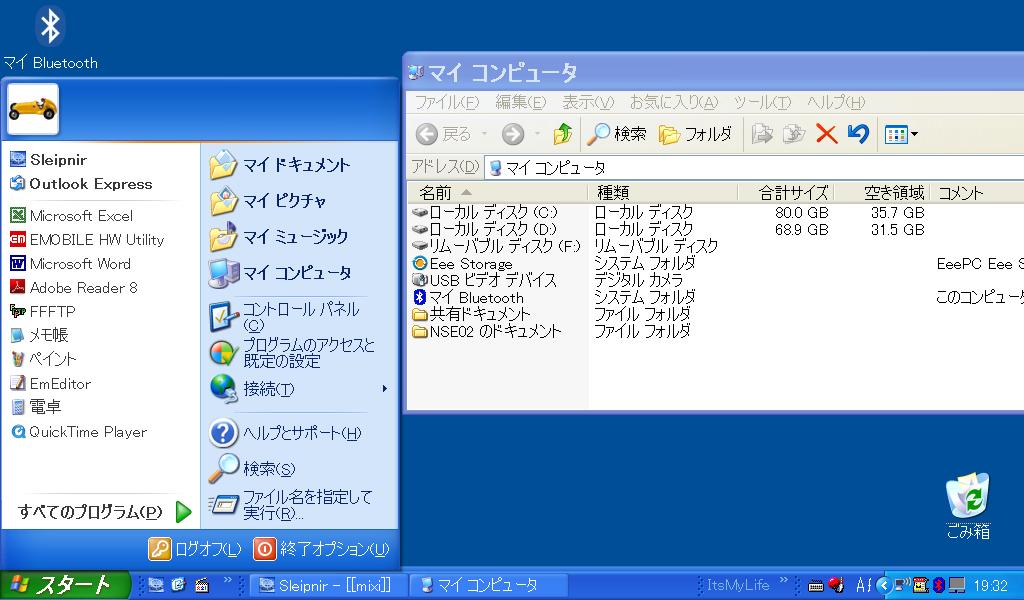This screenshot has width=1024, height=600.
Task: Select ローカル ディスク (D:)
Action: pos(485,229)
